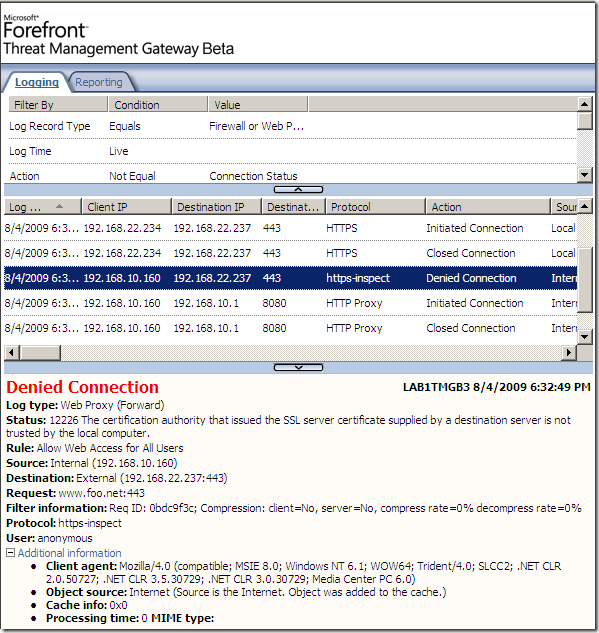Sort by the Action column header

tap(488, 207)
